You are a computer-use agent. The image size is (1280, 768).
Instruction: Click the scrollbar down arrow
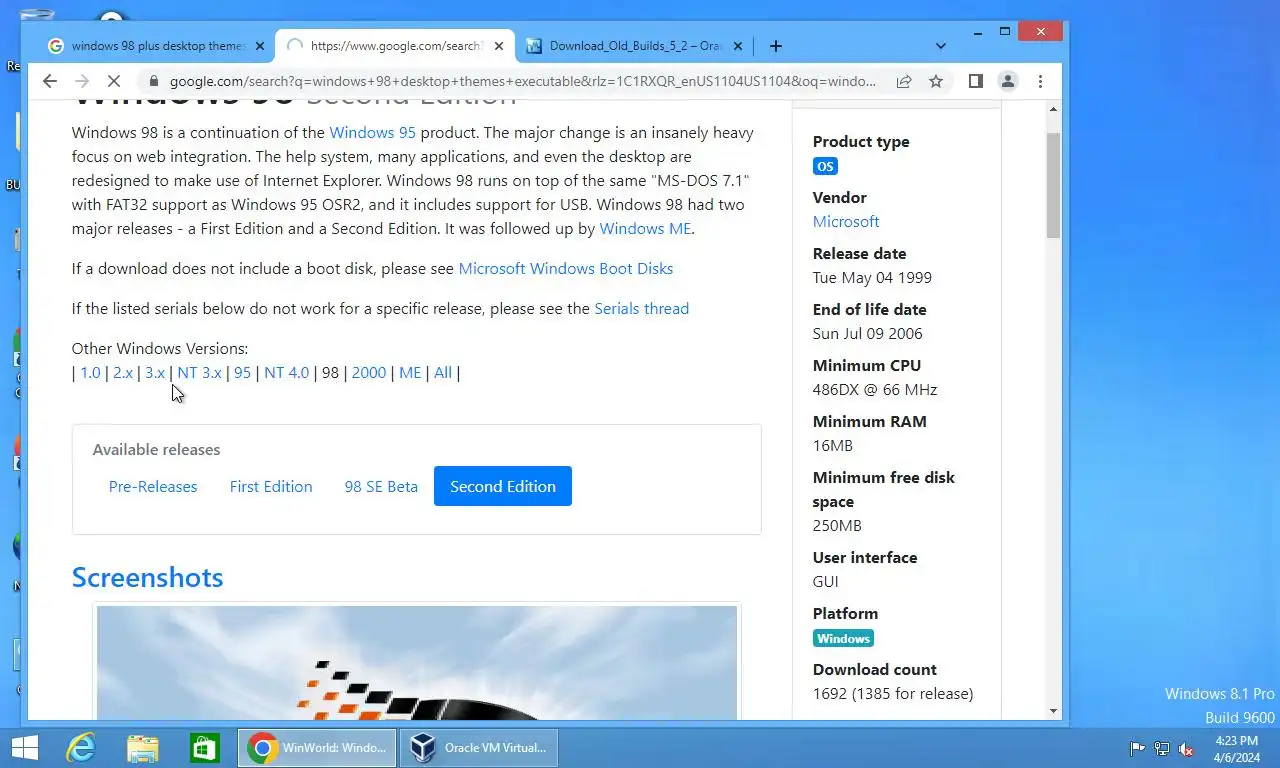1053,711
